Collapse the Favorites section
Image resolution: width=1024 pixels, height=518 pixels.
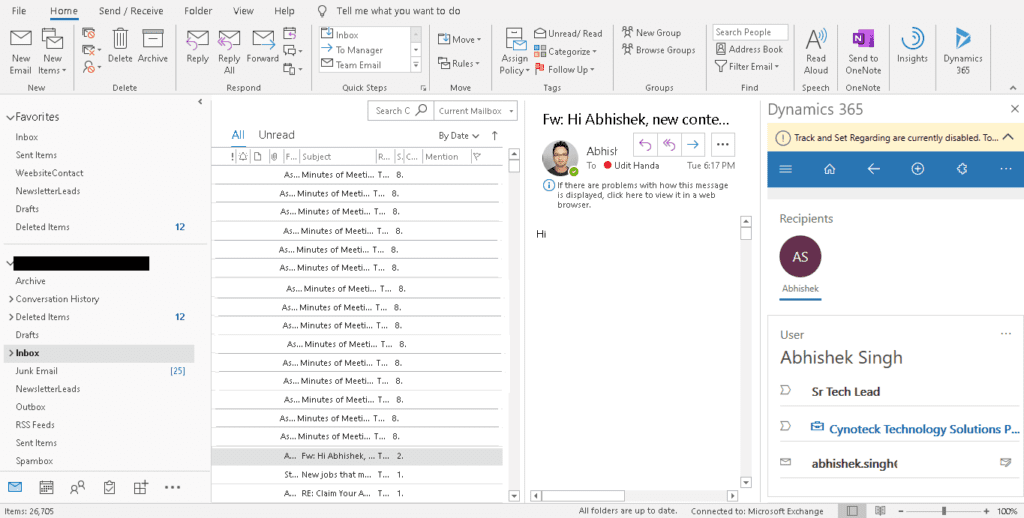pos(10,118)
